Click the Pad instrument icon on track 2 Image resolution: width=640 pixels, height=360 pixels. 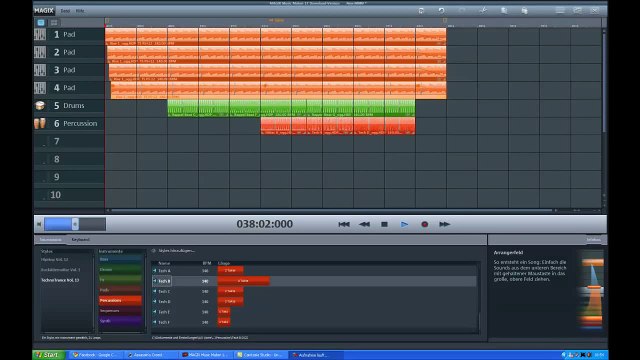[x=40, y=52]
